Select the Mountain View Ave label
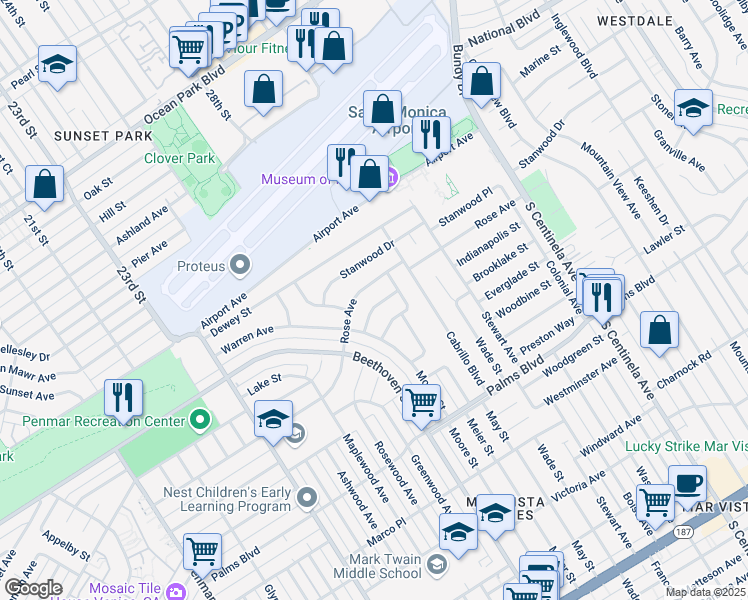Image resolution: width=748 pixels, height=600 pixels. (611, 180)
